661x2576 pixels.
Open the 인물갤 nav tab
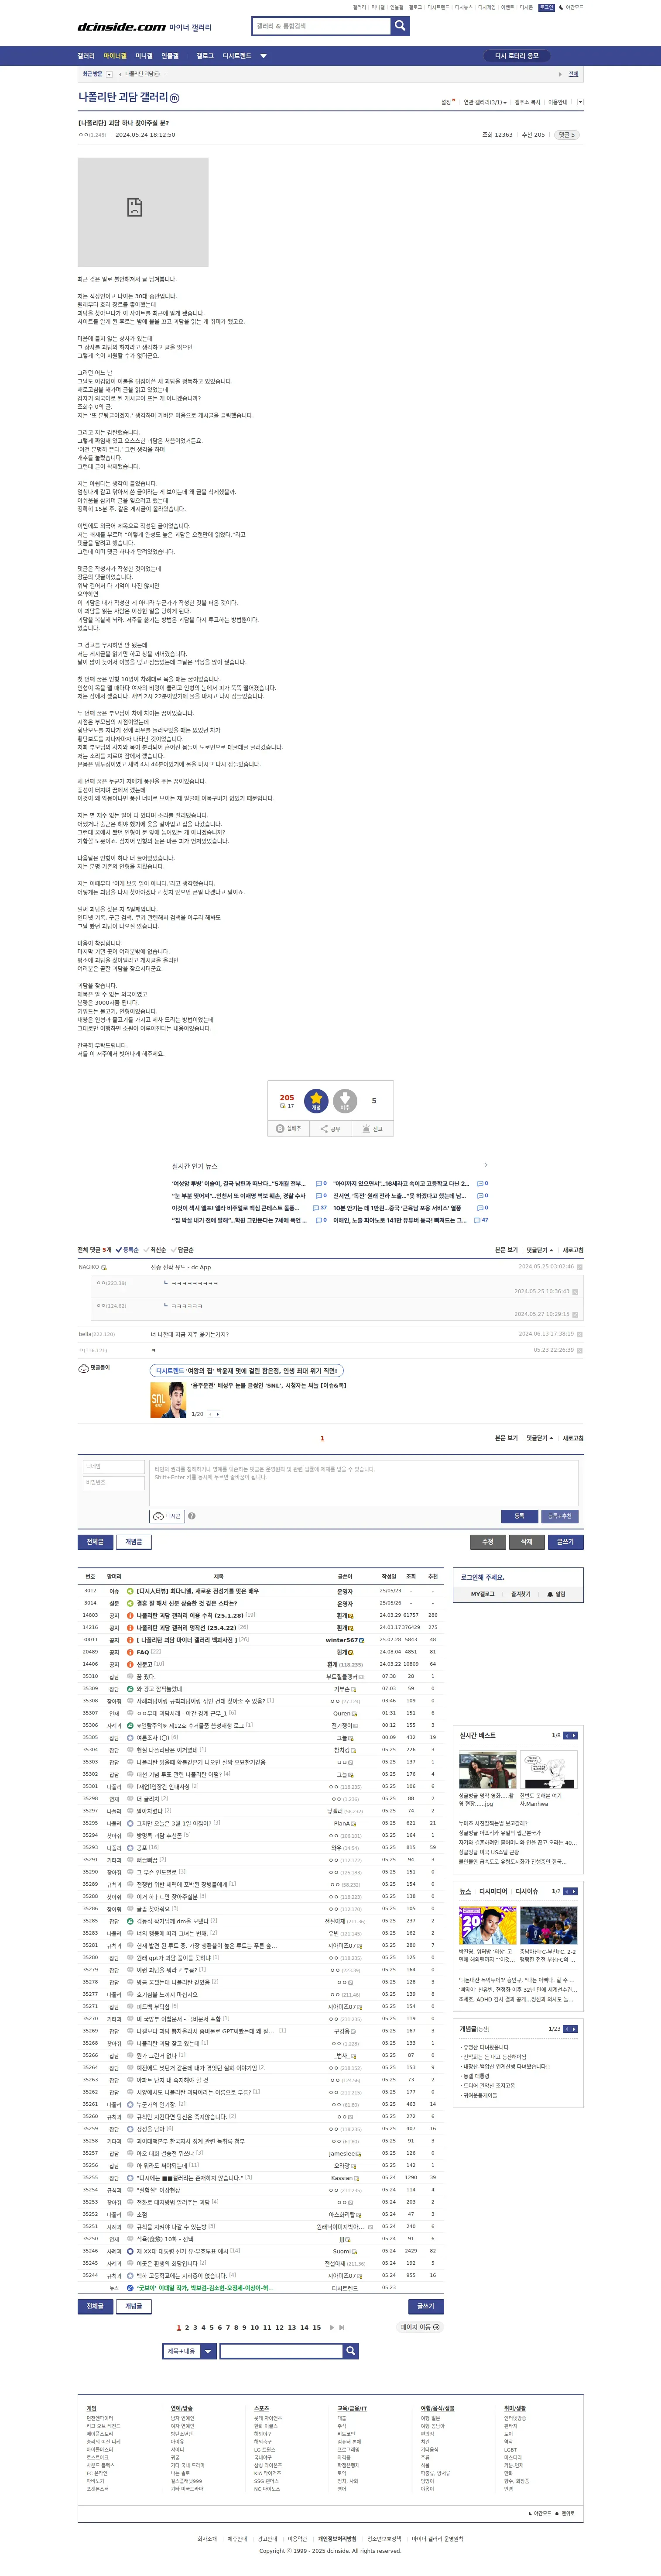tap(170, 56)
